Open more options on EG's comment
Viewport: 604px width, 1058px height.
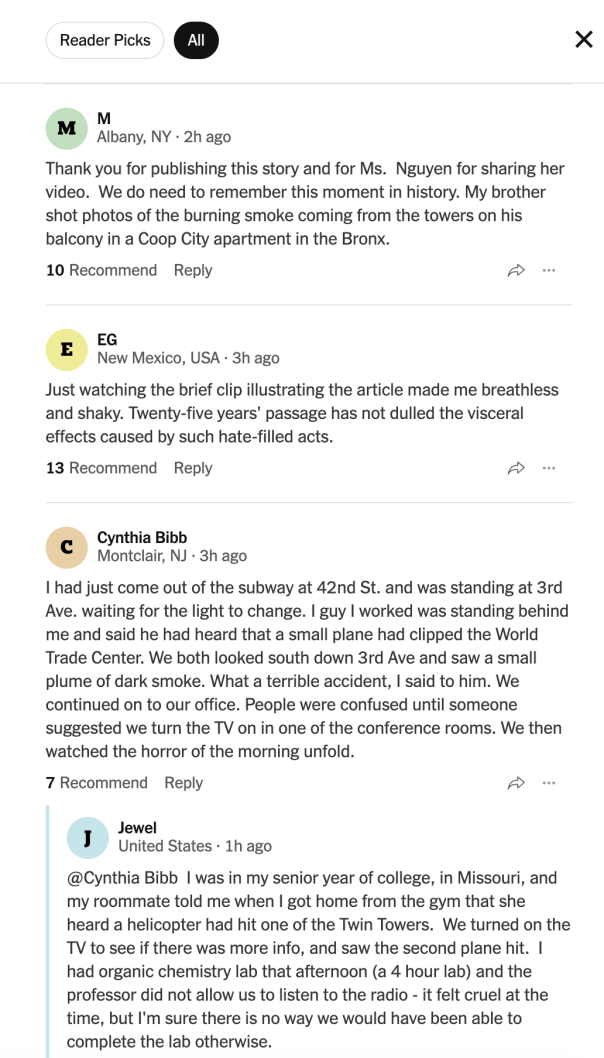(x=549, y=468)
